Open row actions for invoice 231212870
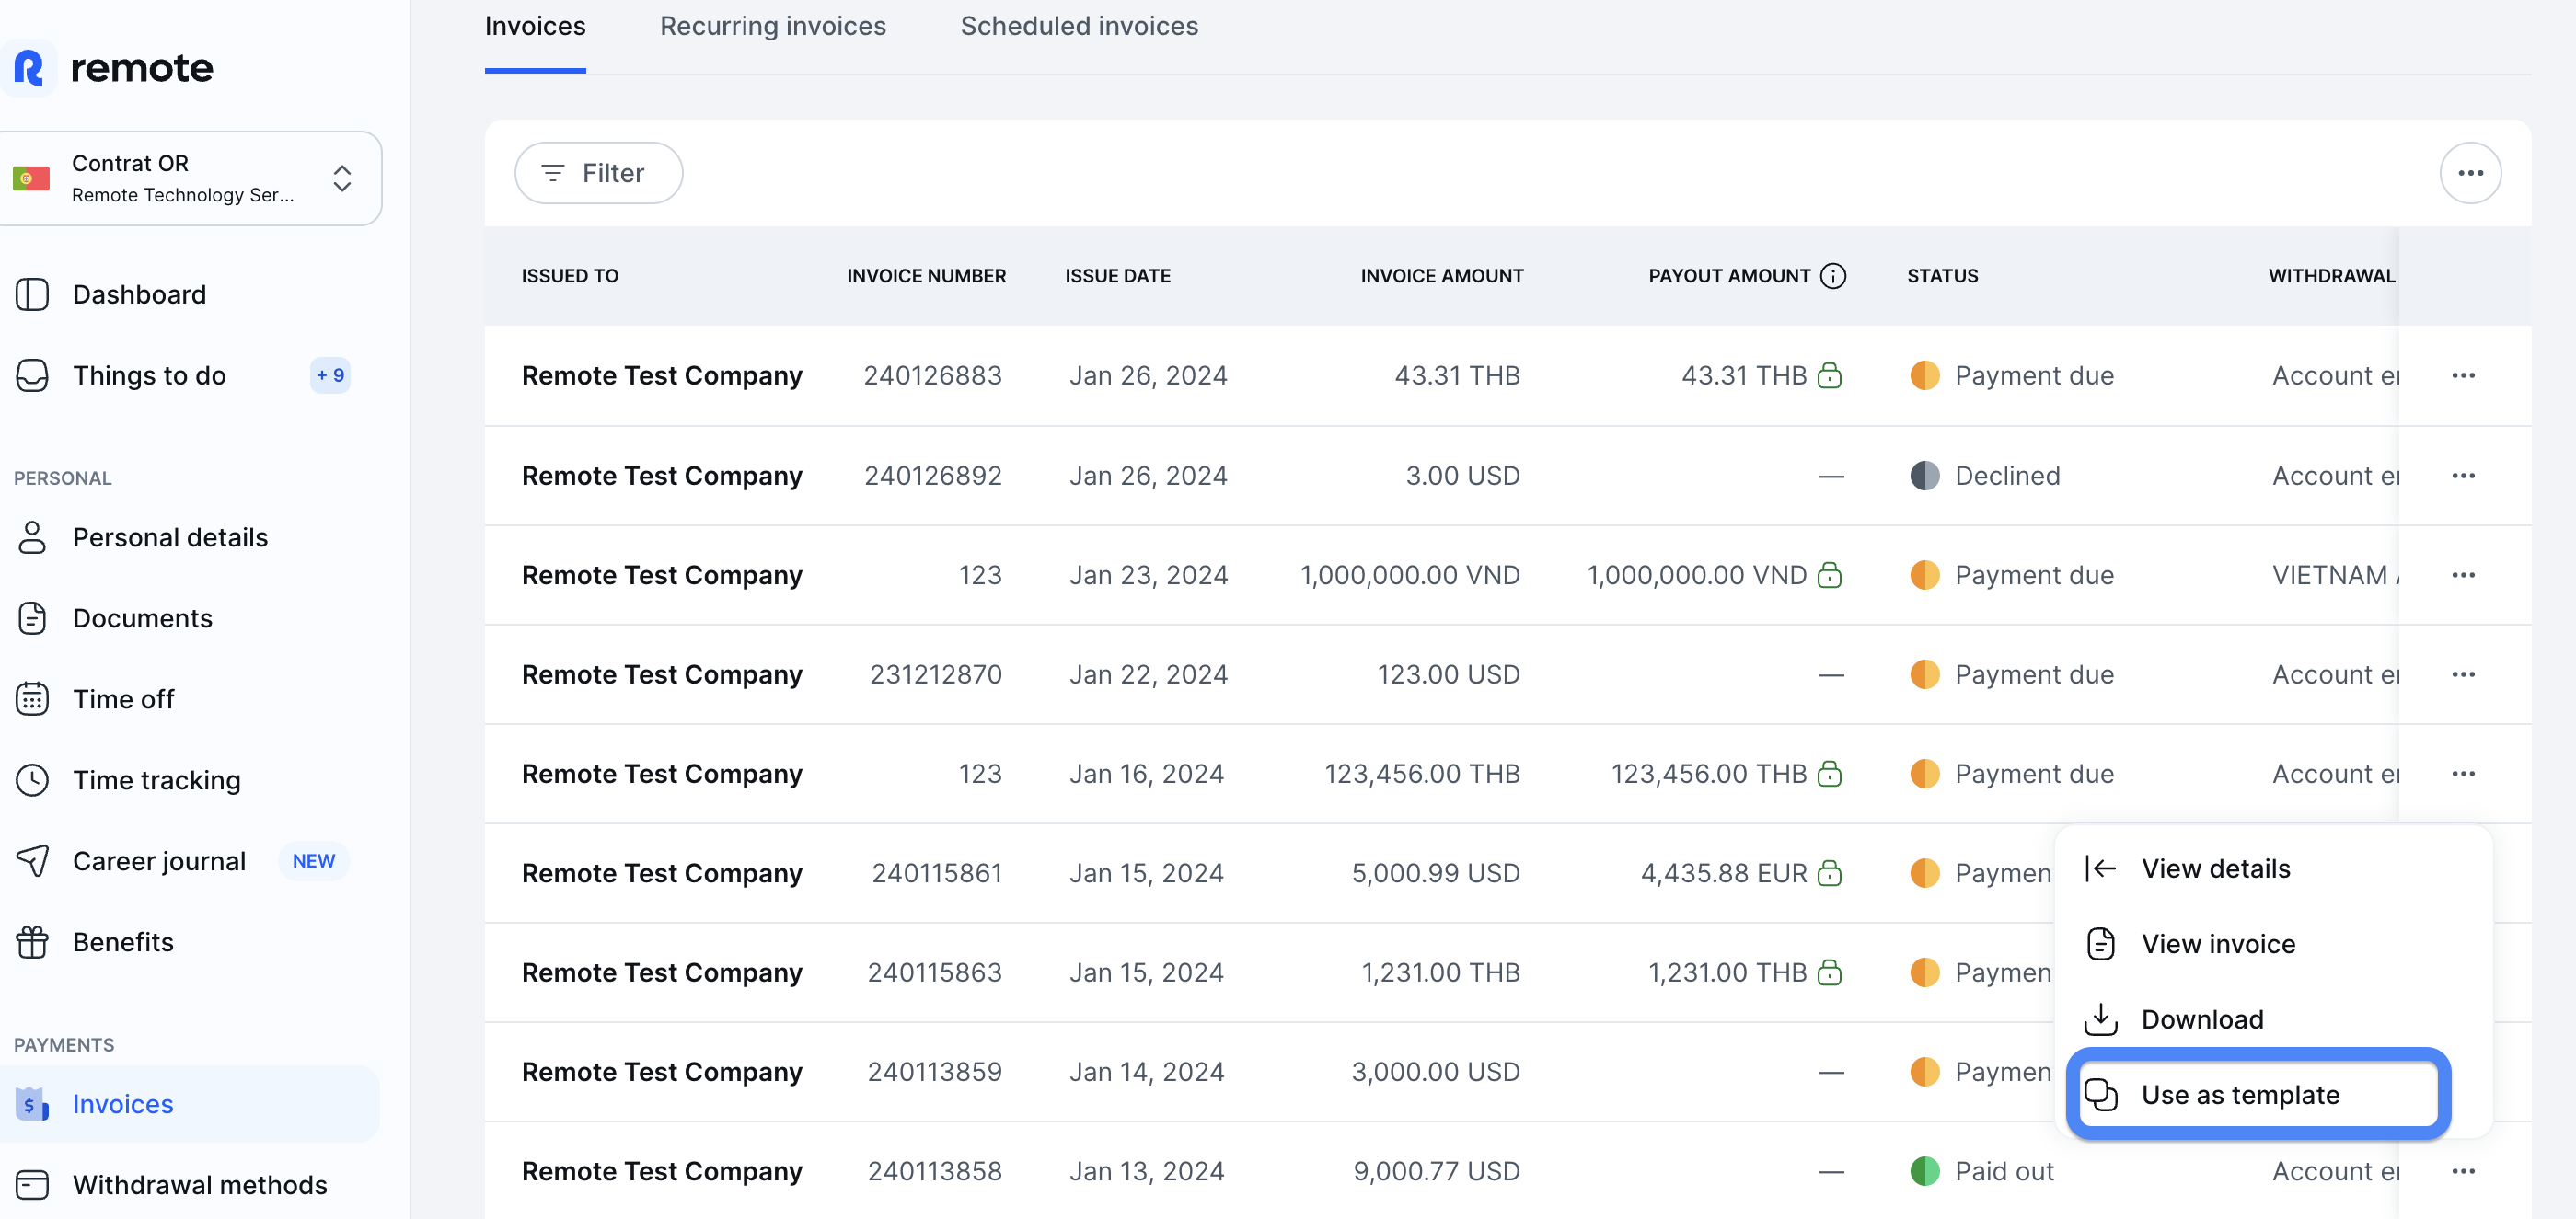Image resolution: width=2576 pixels, height=1219 pixels. coord(2463,674)
